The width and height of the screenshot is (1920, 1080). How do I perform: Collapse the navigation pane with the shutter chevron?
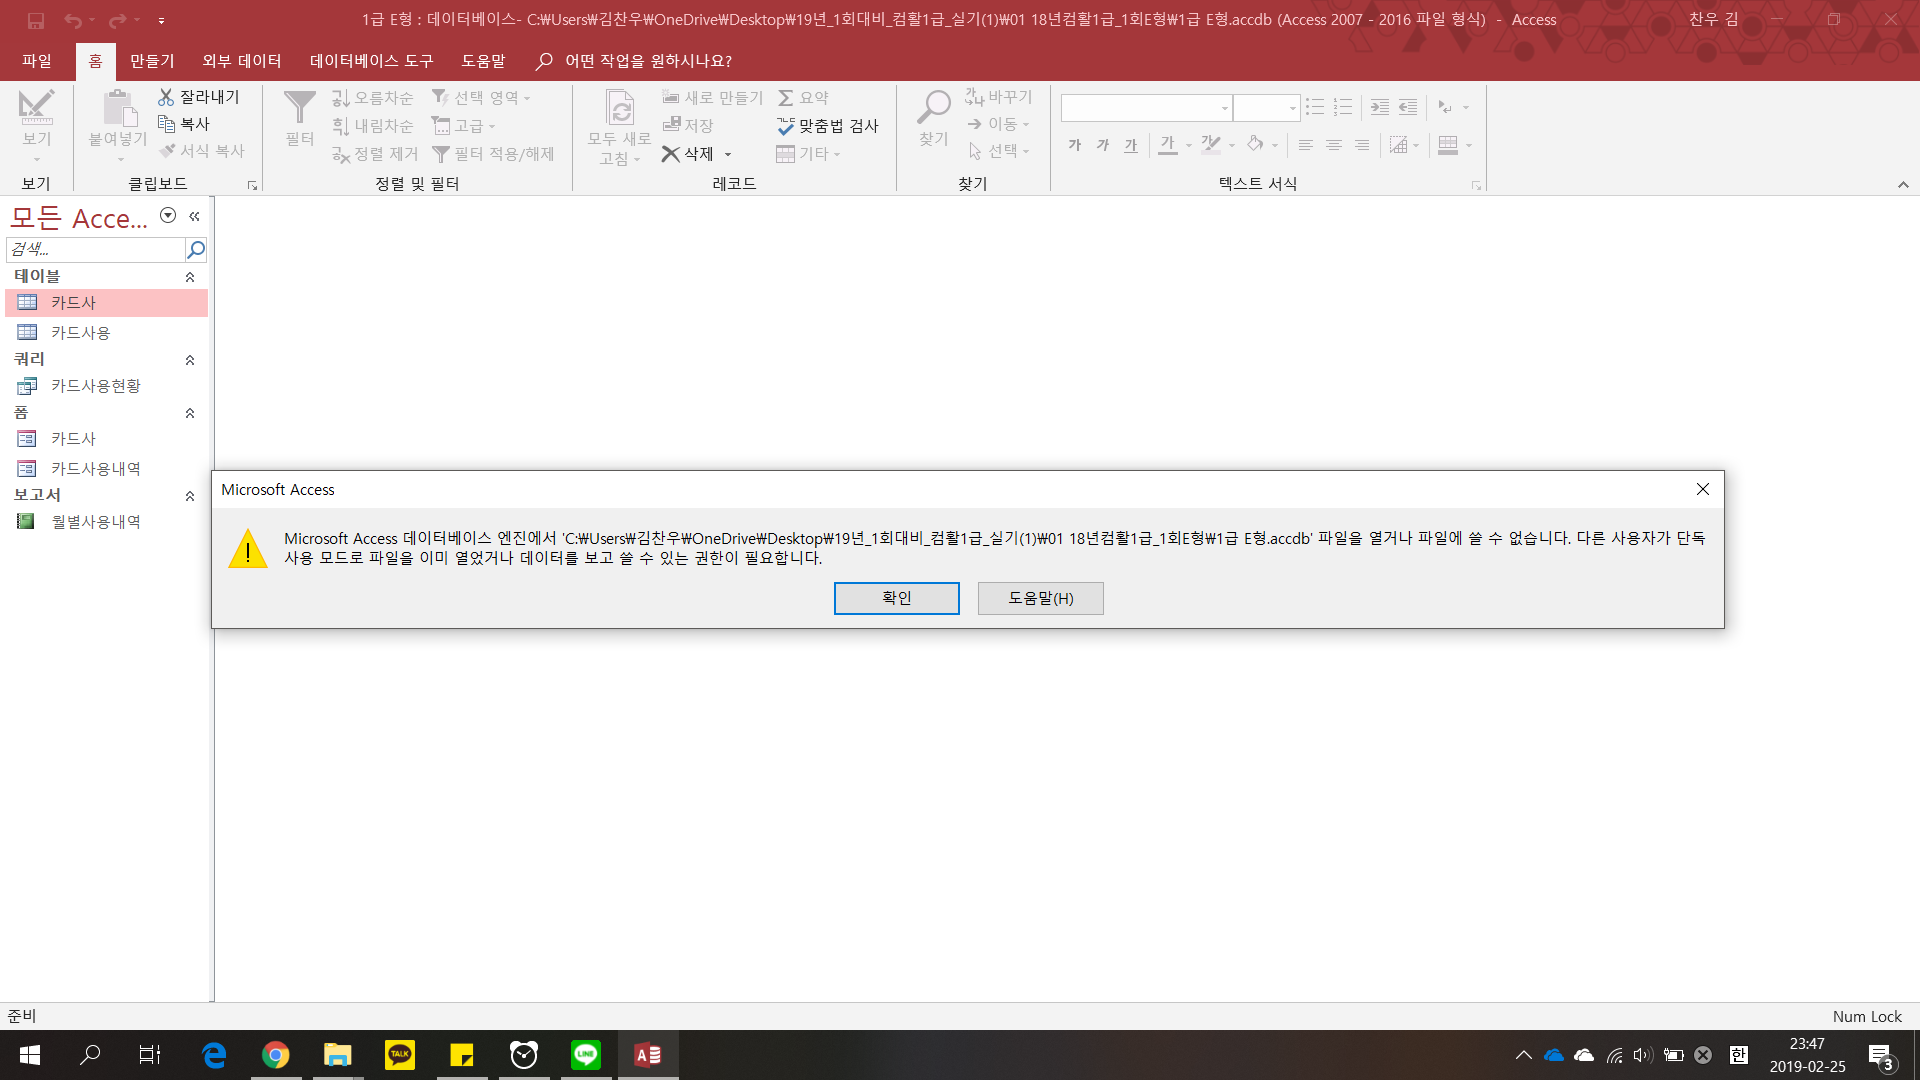point(195,216)
